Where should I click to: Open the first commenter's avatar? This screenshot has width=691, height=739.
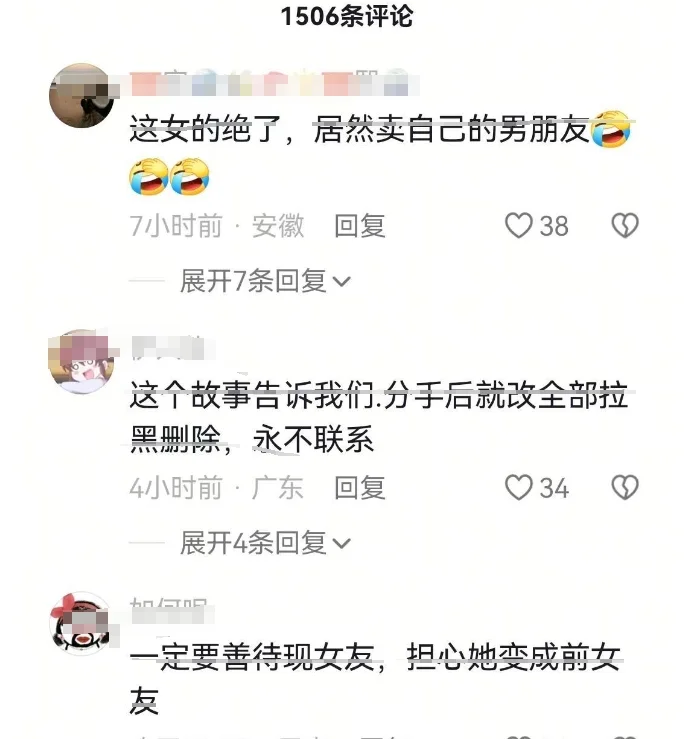pos(82,95)
